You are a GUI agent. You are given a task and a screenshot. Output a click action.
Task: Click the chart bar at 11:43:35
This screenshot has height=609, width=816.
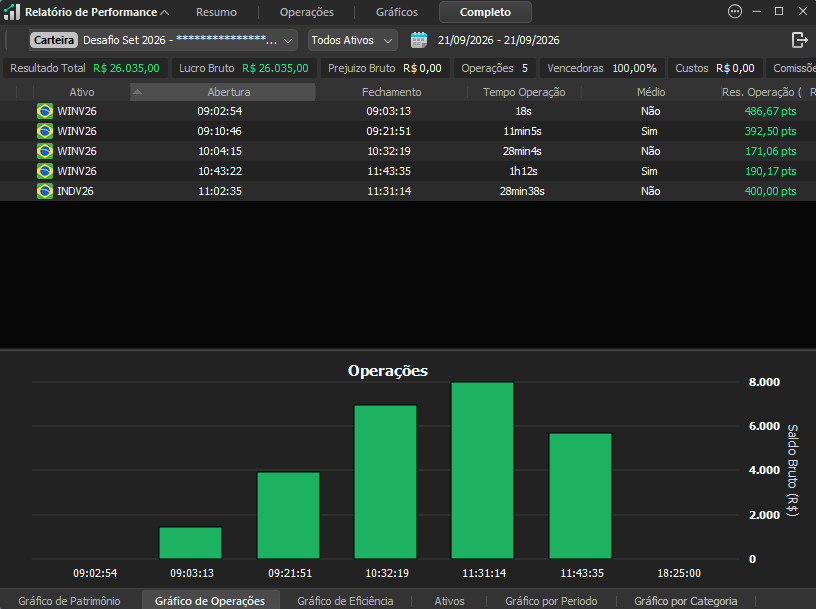click(x=580, y=496)
